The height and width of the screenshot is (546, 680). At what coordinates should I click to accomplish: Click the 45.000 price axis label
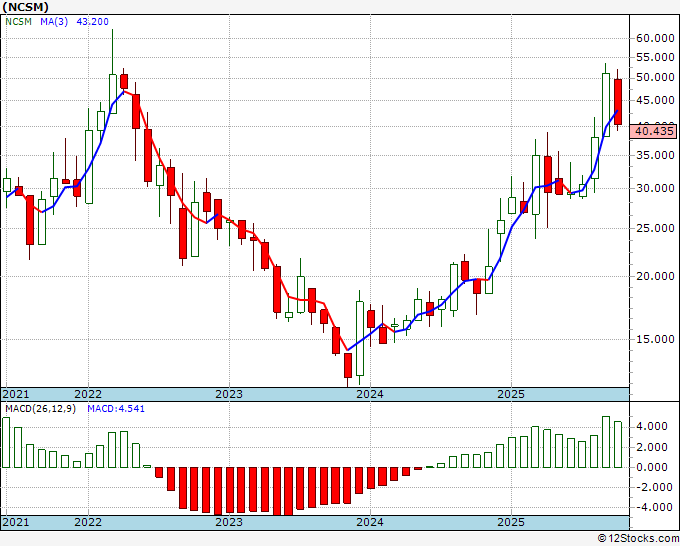click(655, 100)
